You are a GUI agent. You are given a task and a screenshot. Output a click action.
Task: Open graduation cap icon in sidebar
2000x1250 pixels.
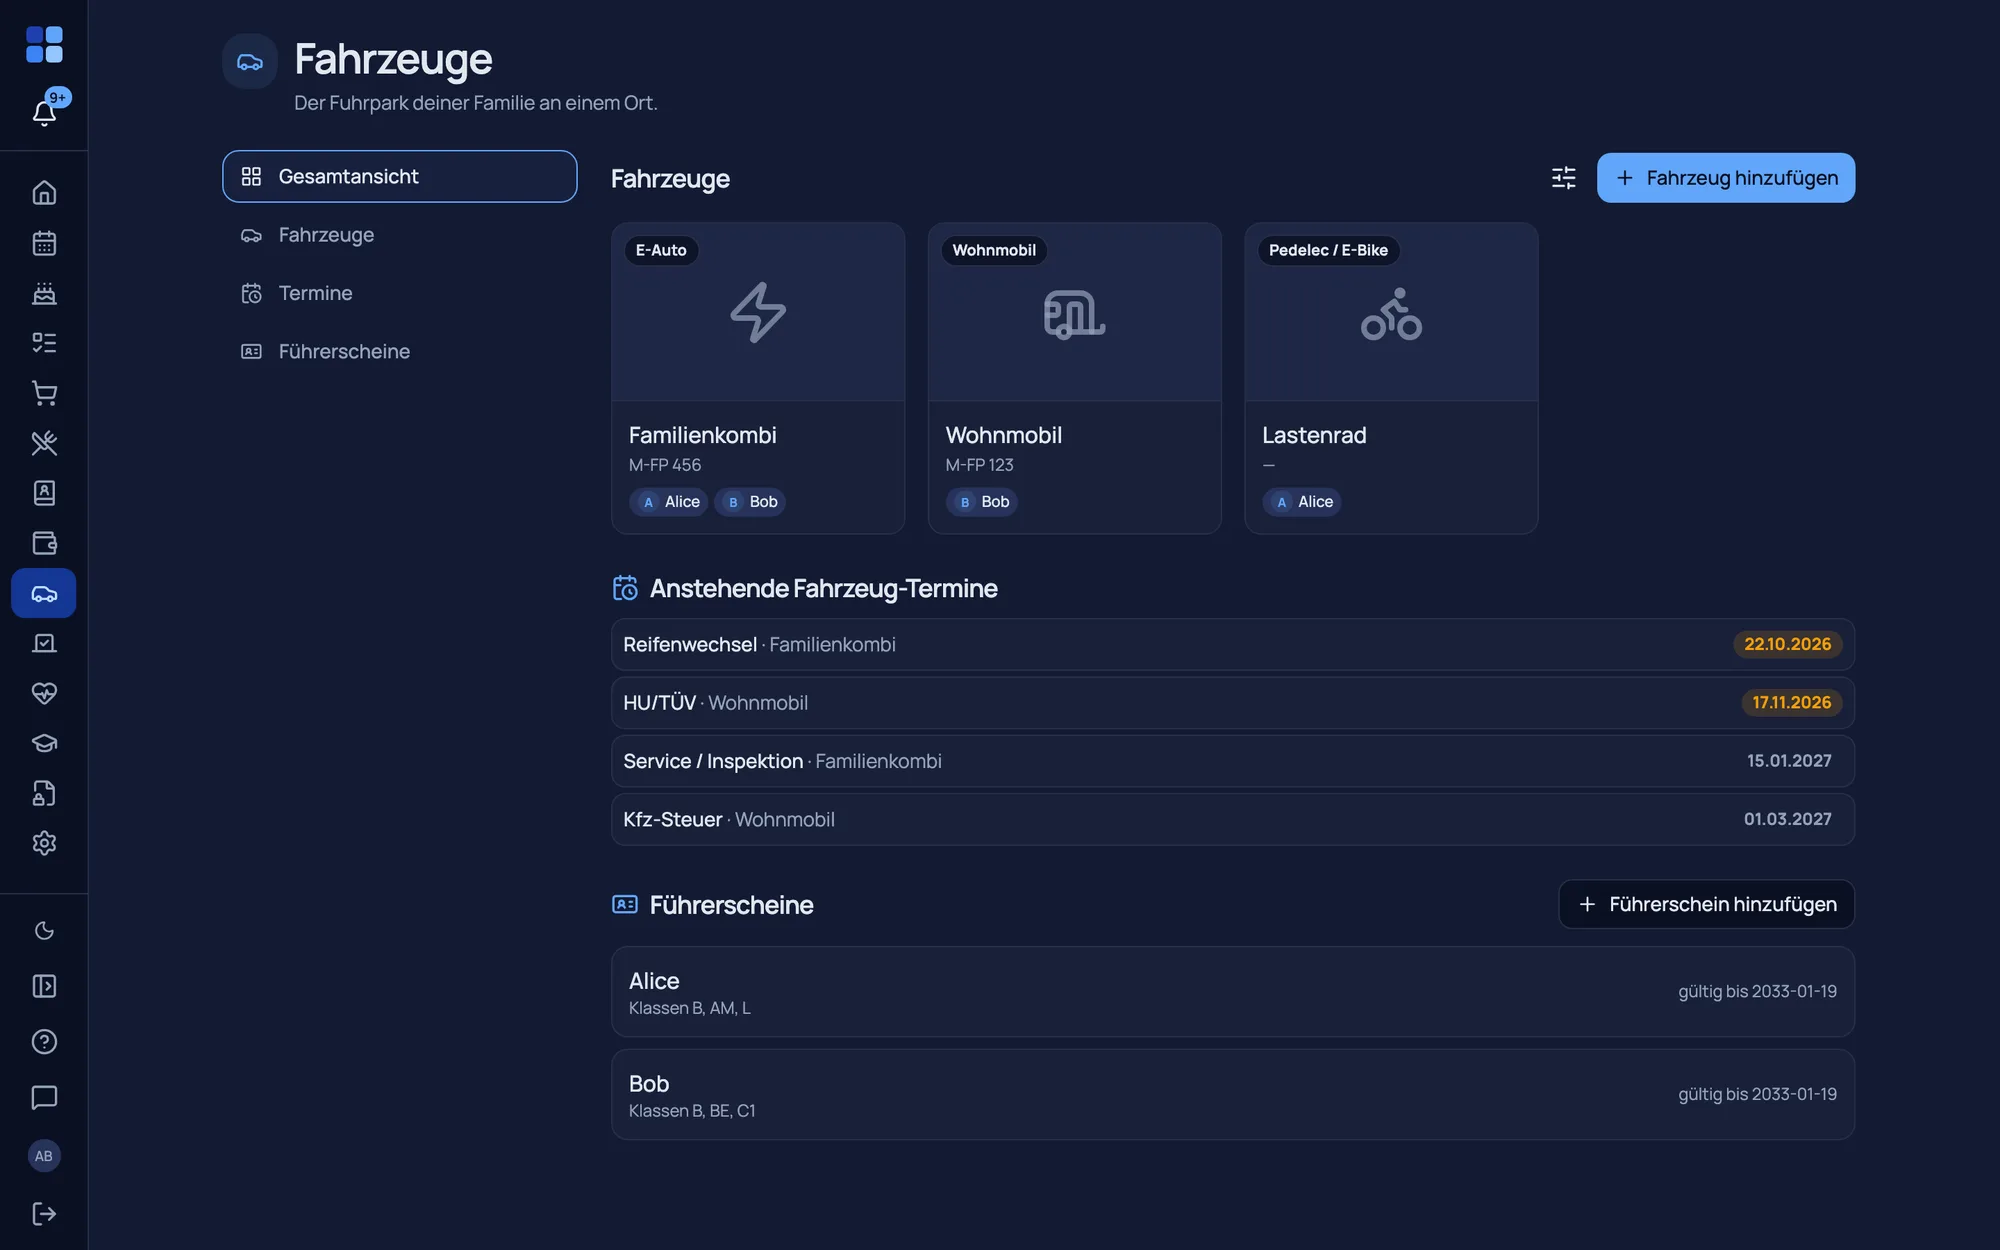[44, 743]
